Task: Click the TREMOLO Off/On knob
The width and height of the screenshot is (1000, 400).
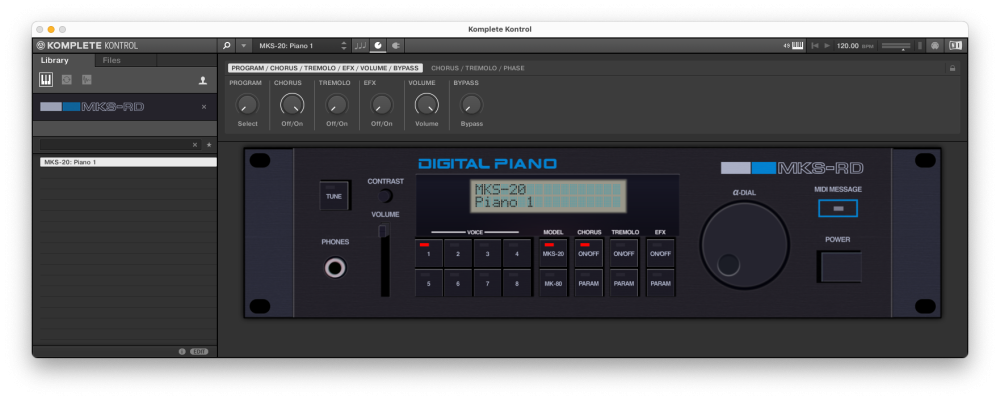Action: point(337,105)
